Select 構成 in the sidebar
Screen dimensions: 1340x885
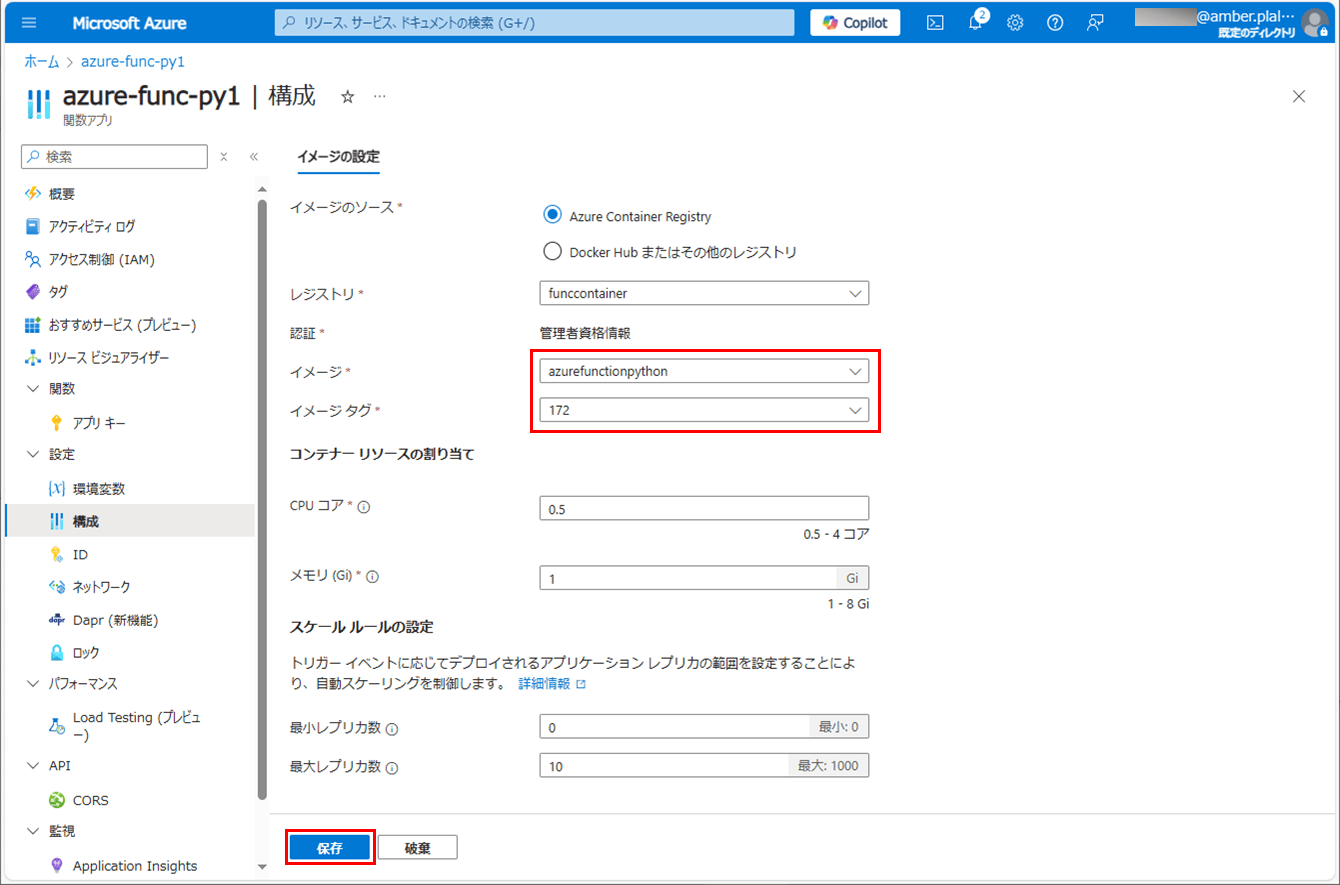coord(130,521)
